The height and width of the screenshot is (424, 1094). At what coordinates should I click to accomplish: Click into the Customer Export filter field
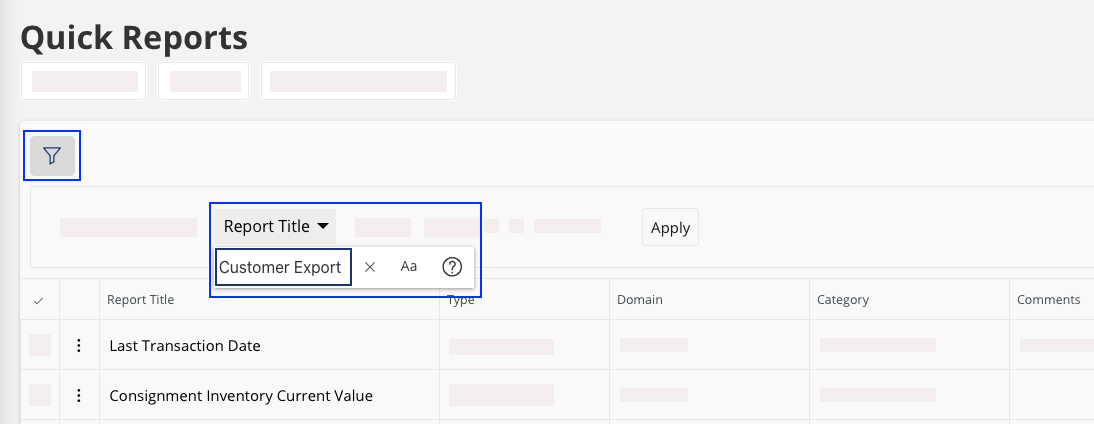(282, 267)
